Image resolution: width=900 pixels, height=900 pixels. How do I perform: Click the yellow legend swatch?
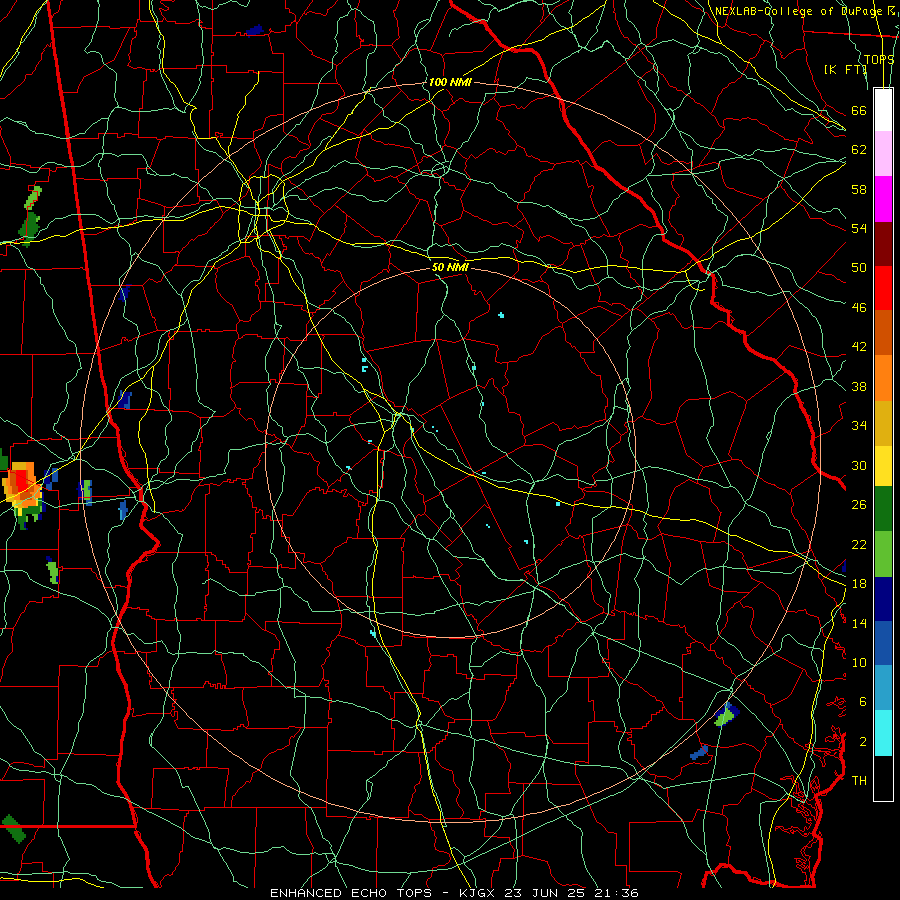click(x=883, y=466)
